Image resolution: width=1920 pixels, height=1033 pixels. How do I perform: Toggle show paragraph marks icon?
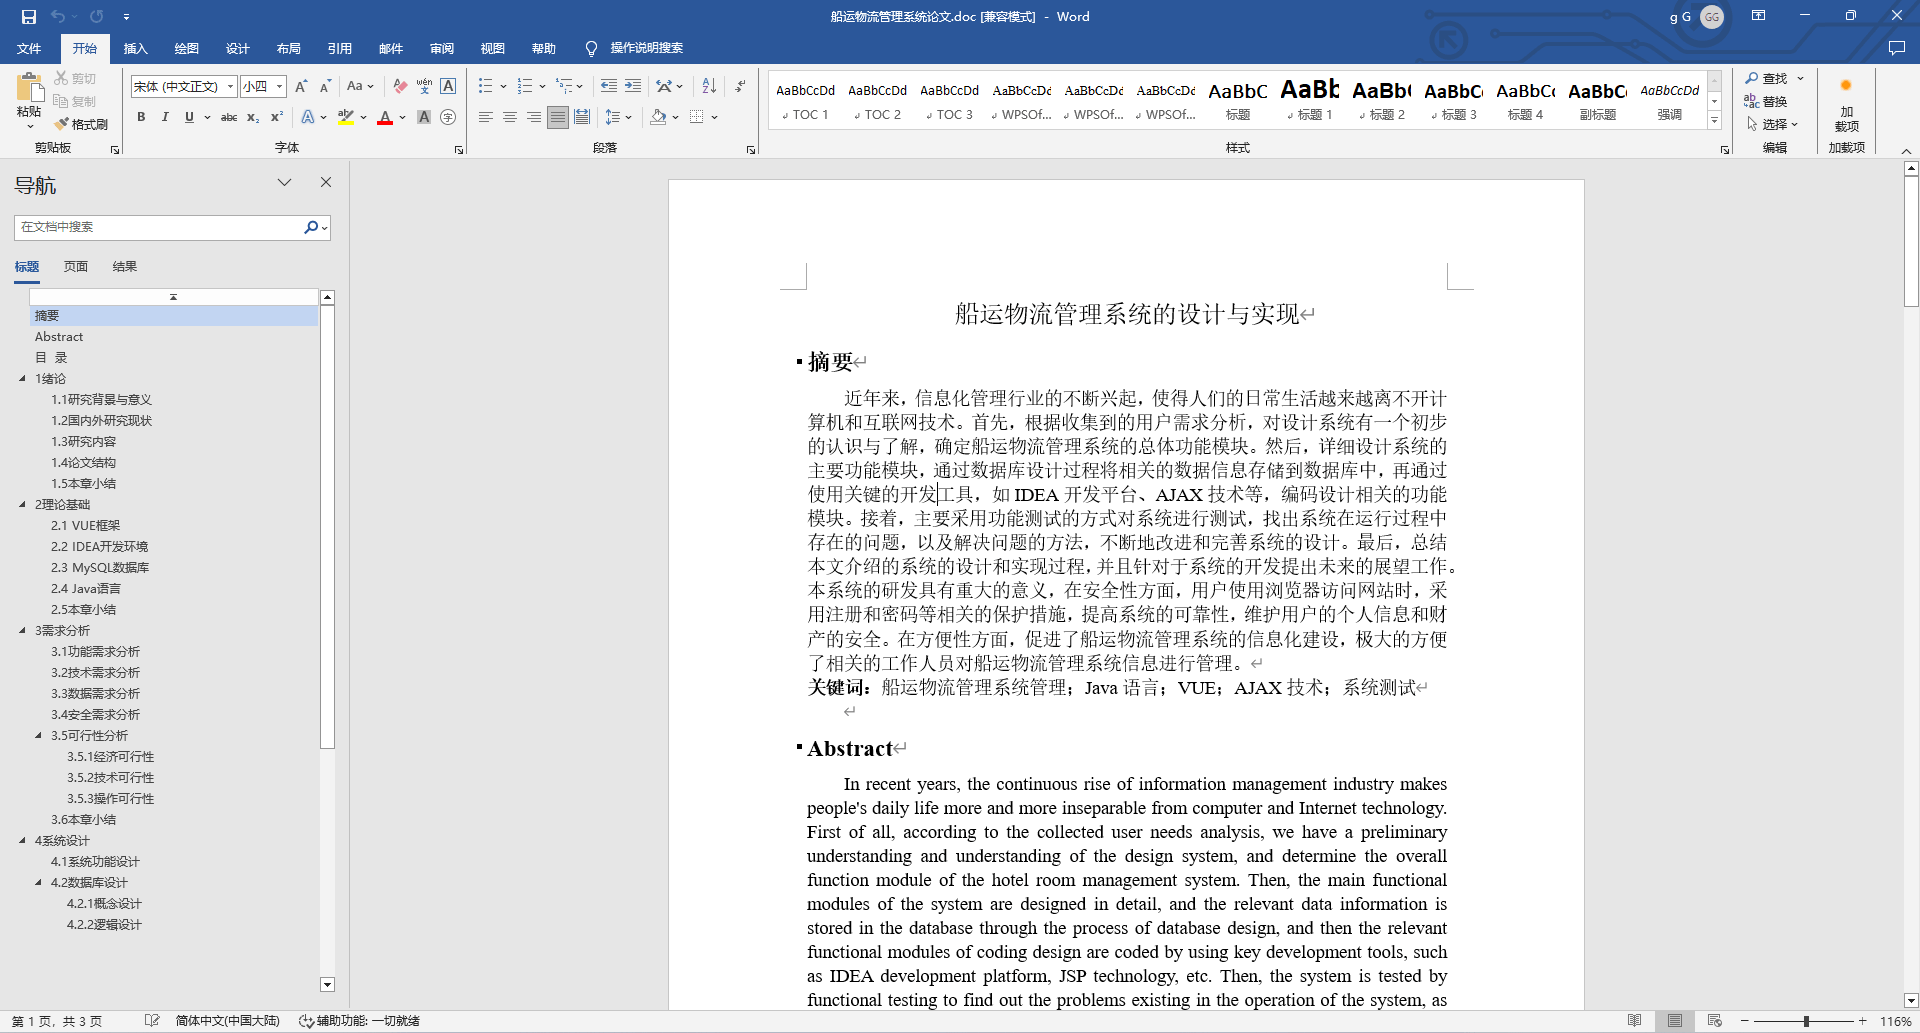(x=740, y=86)
